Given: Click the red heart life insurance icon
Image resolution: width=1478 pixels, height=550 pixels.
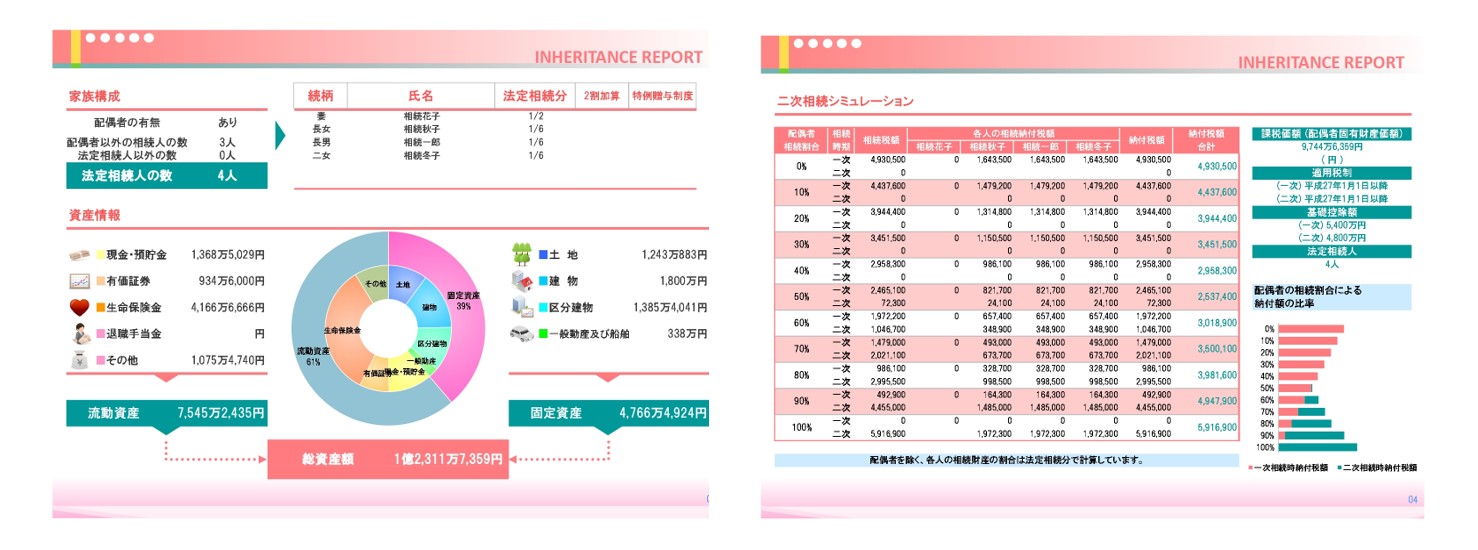Looking at the screenshot, I should (x=80, y=307).
